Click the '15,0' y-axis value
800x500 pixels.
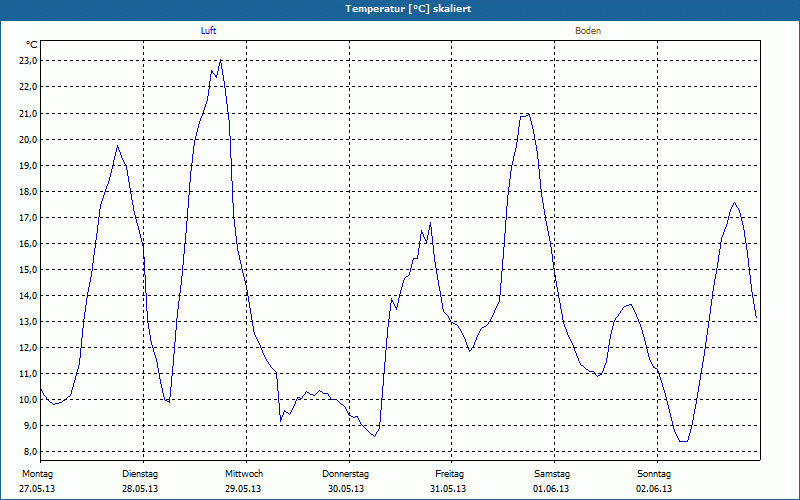point(28,269)
